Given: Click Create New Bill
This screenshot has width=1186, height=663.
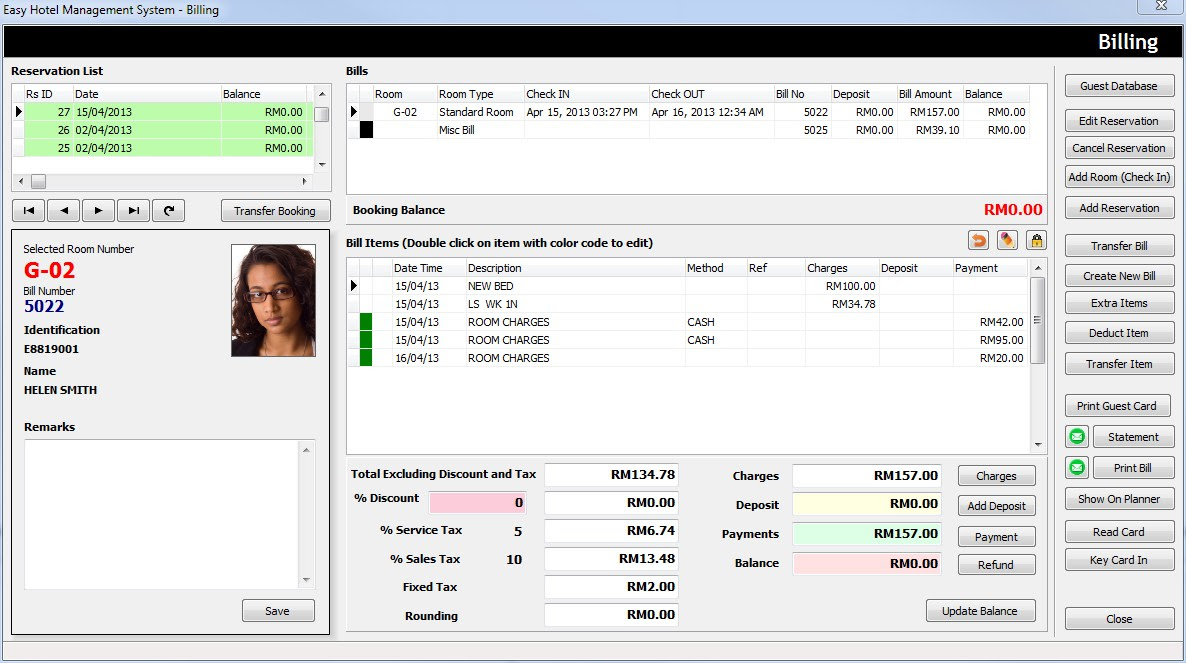Looking at the screenshot, I should [1119, 276].
